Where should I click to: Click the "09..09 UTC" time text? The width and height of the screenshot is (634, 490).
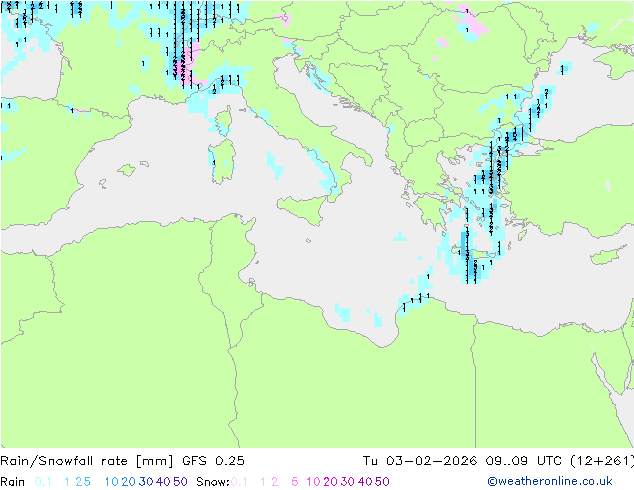[524, 461]
